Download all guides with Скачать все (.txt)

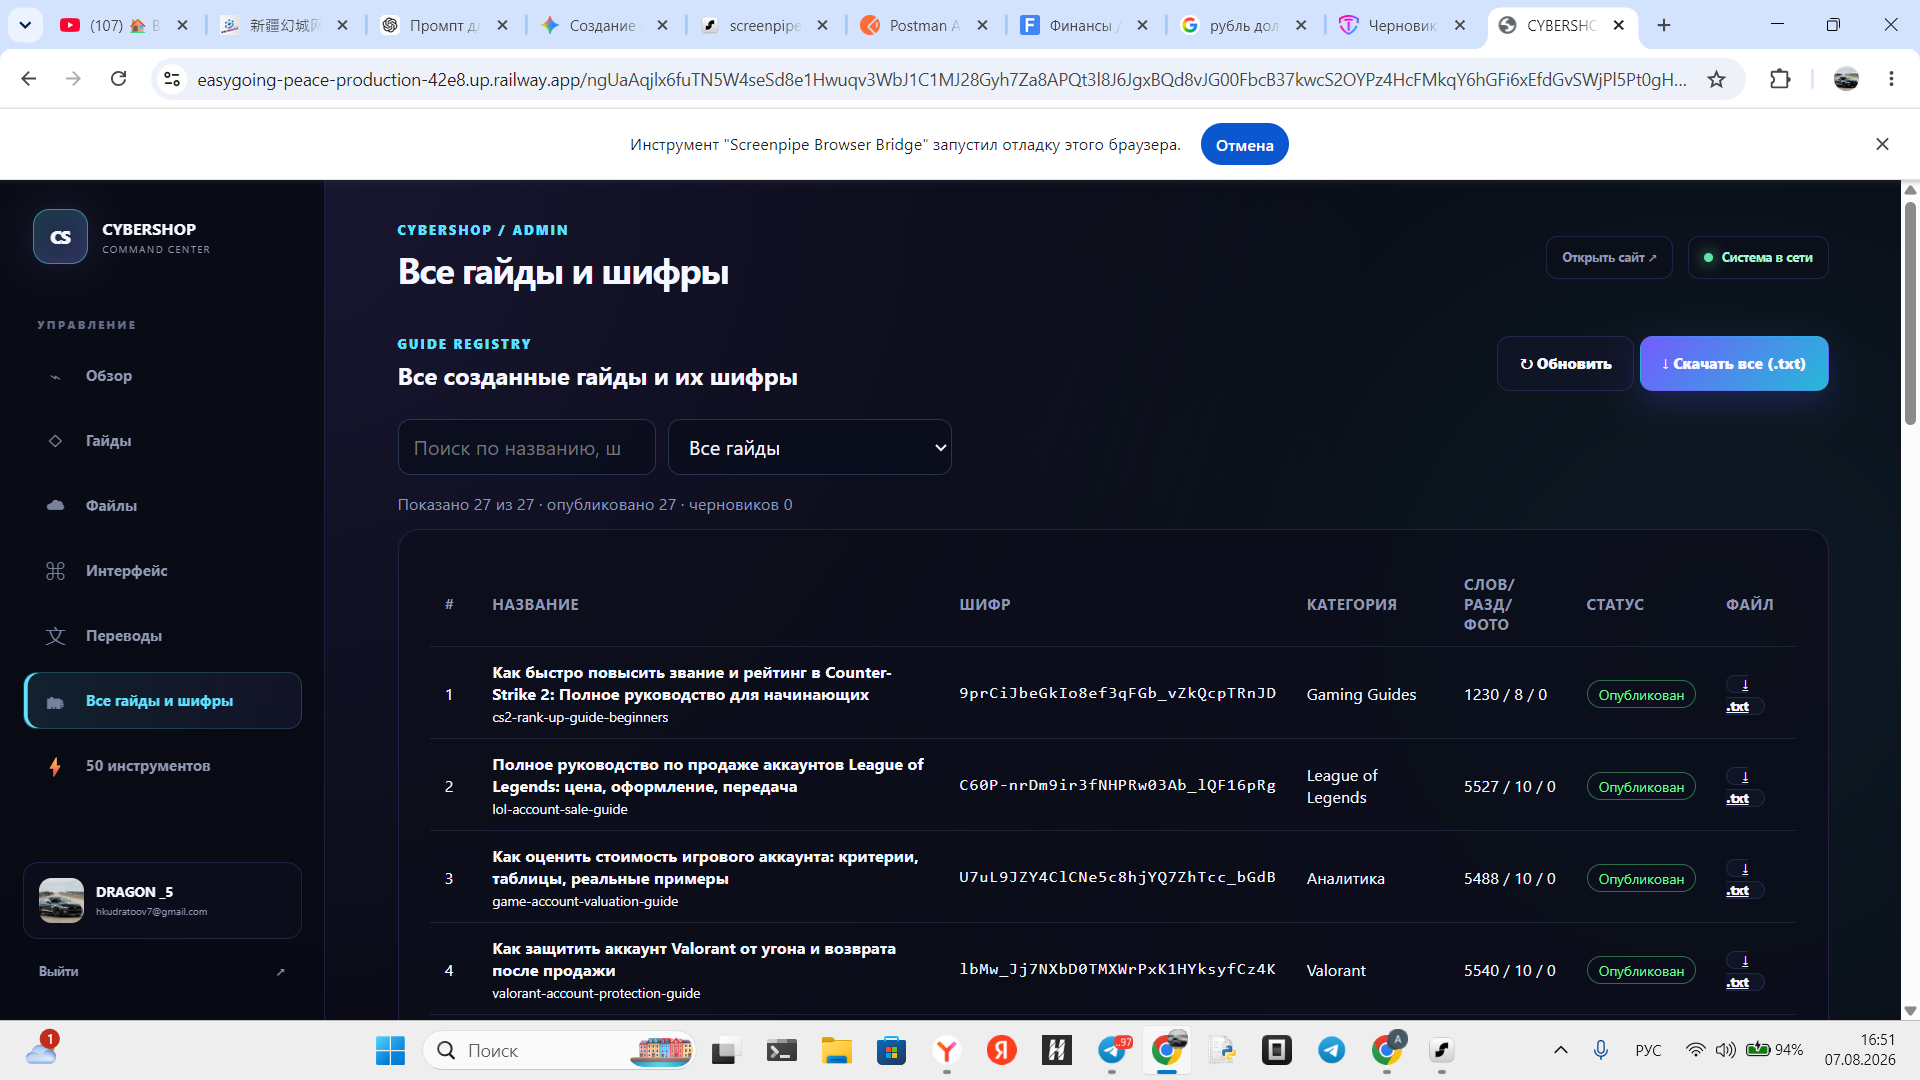[x=1734, y=364]
